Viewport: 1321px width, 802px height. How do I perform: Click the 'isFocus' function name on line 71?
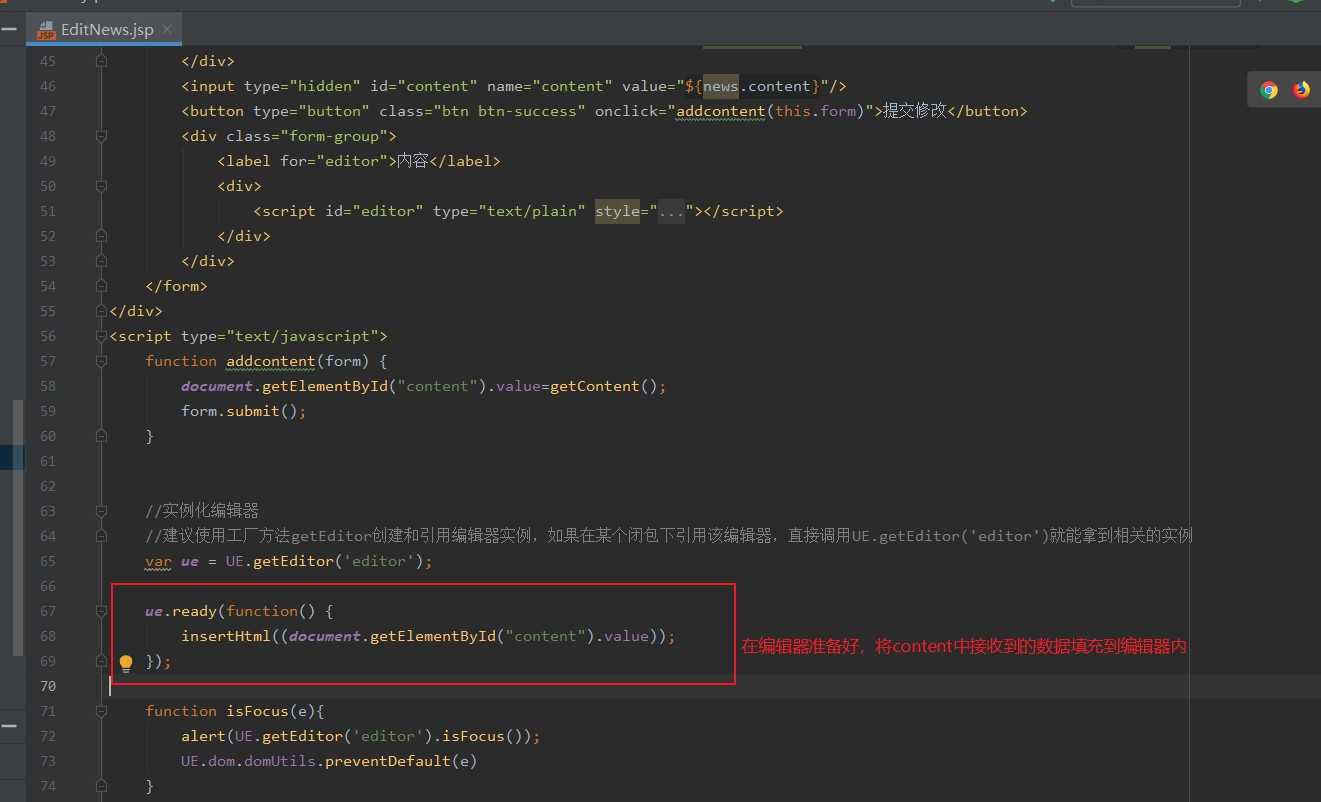click(257, 711)
